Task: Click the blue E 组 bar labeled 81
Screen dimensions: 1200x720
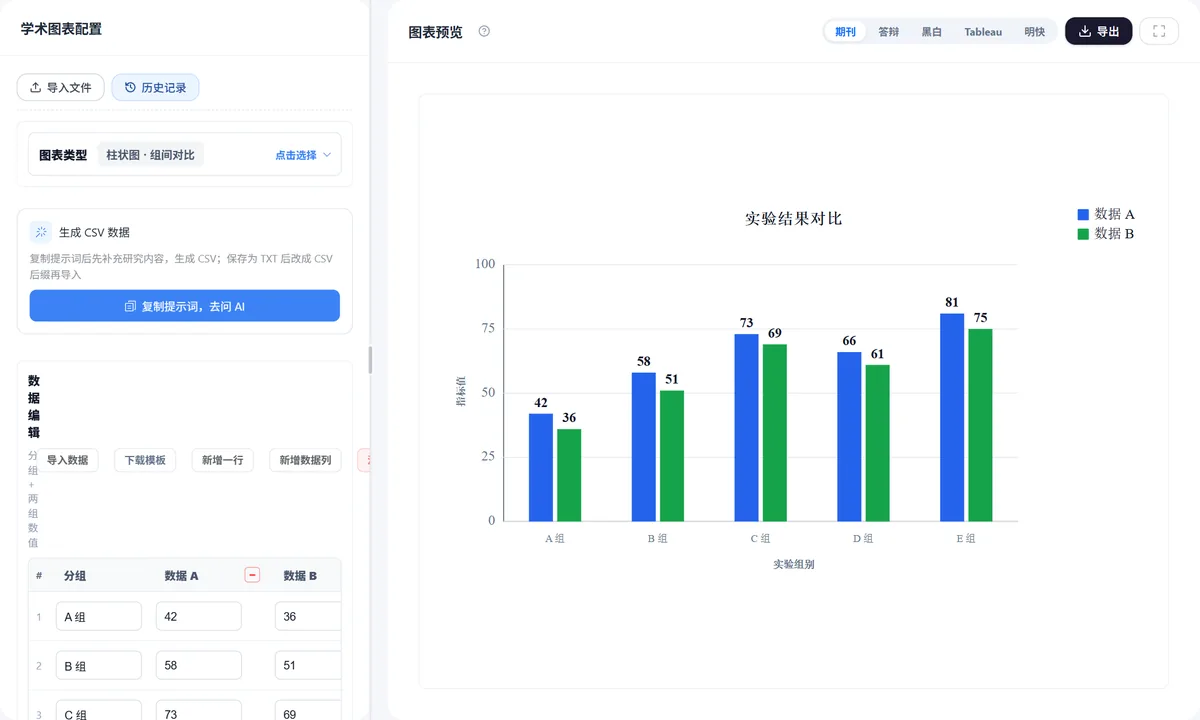Action: tap(952, 417)
